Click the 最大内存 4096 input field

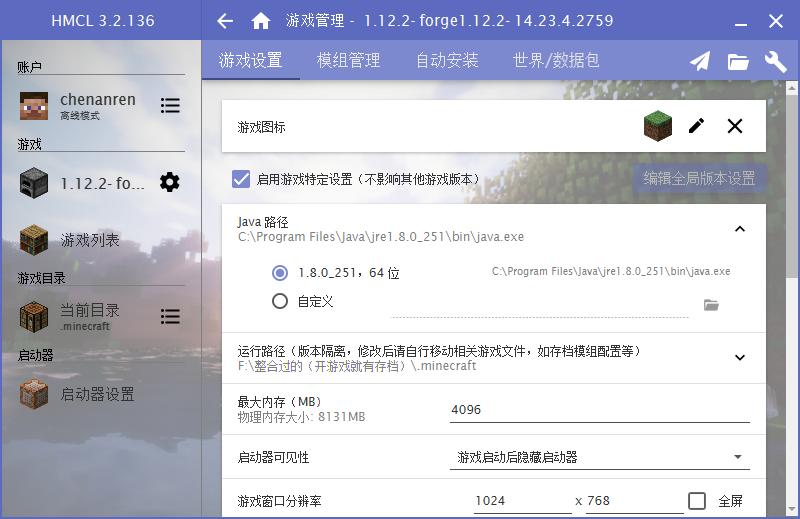599,410
